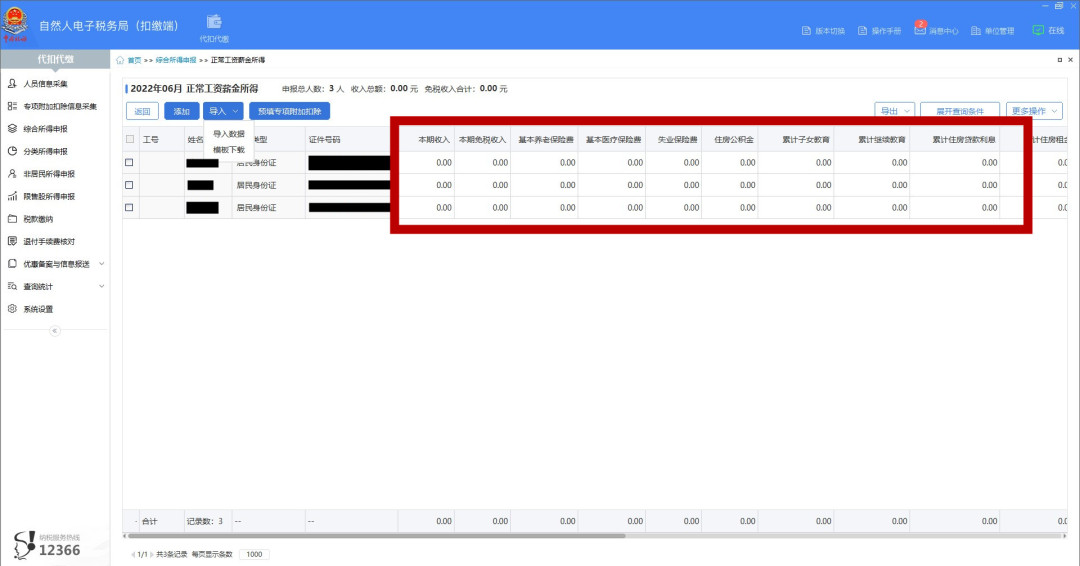Open 单位管理 unit management
This screenshot has height=566, width=1080.
pyautogui.click(x=977, y=31)
